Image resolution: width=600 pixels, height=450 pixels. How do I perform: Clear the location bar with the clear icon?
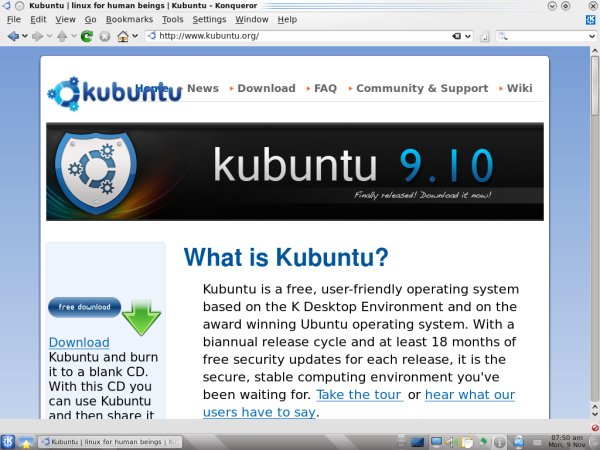click(x=457, y=36)
